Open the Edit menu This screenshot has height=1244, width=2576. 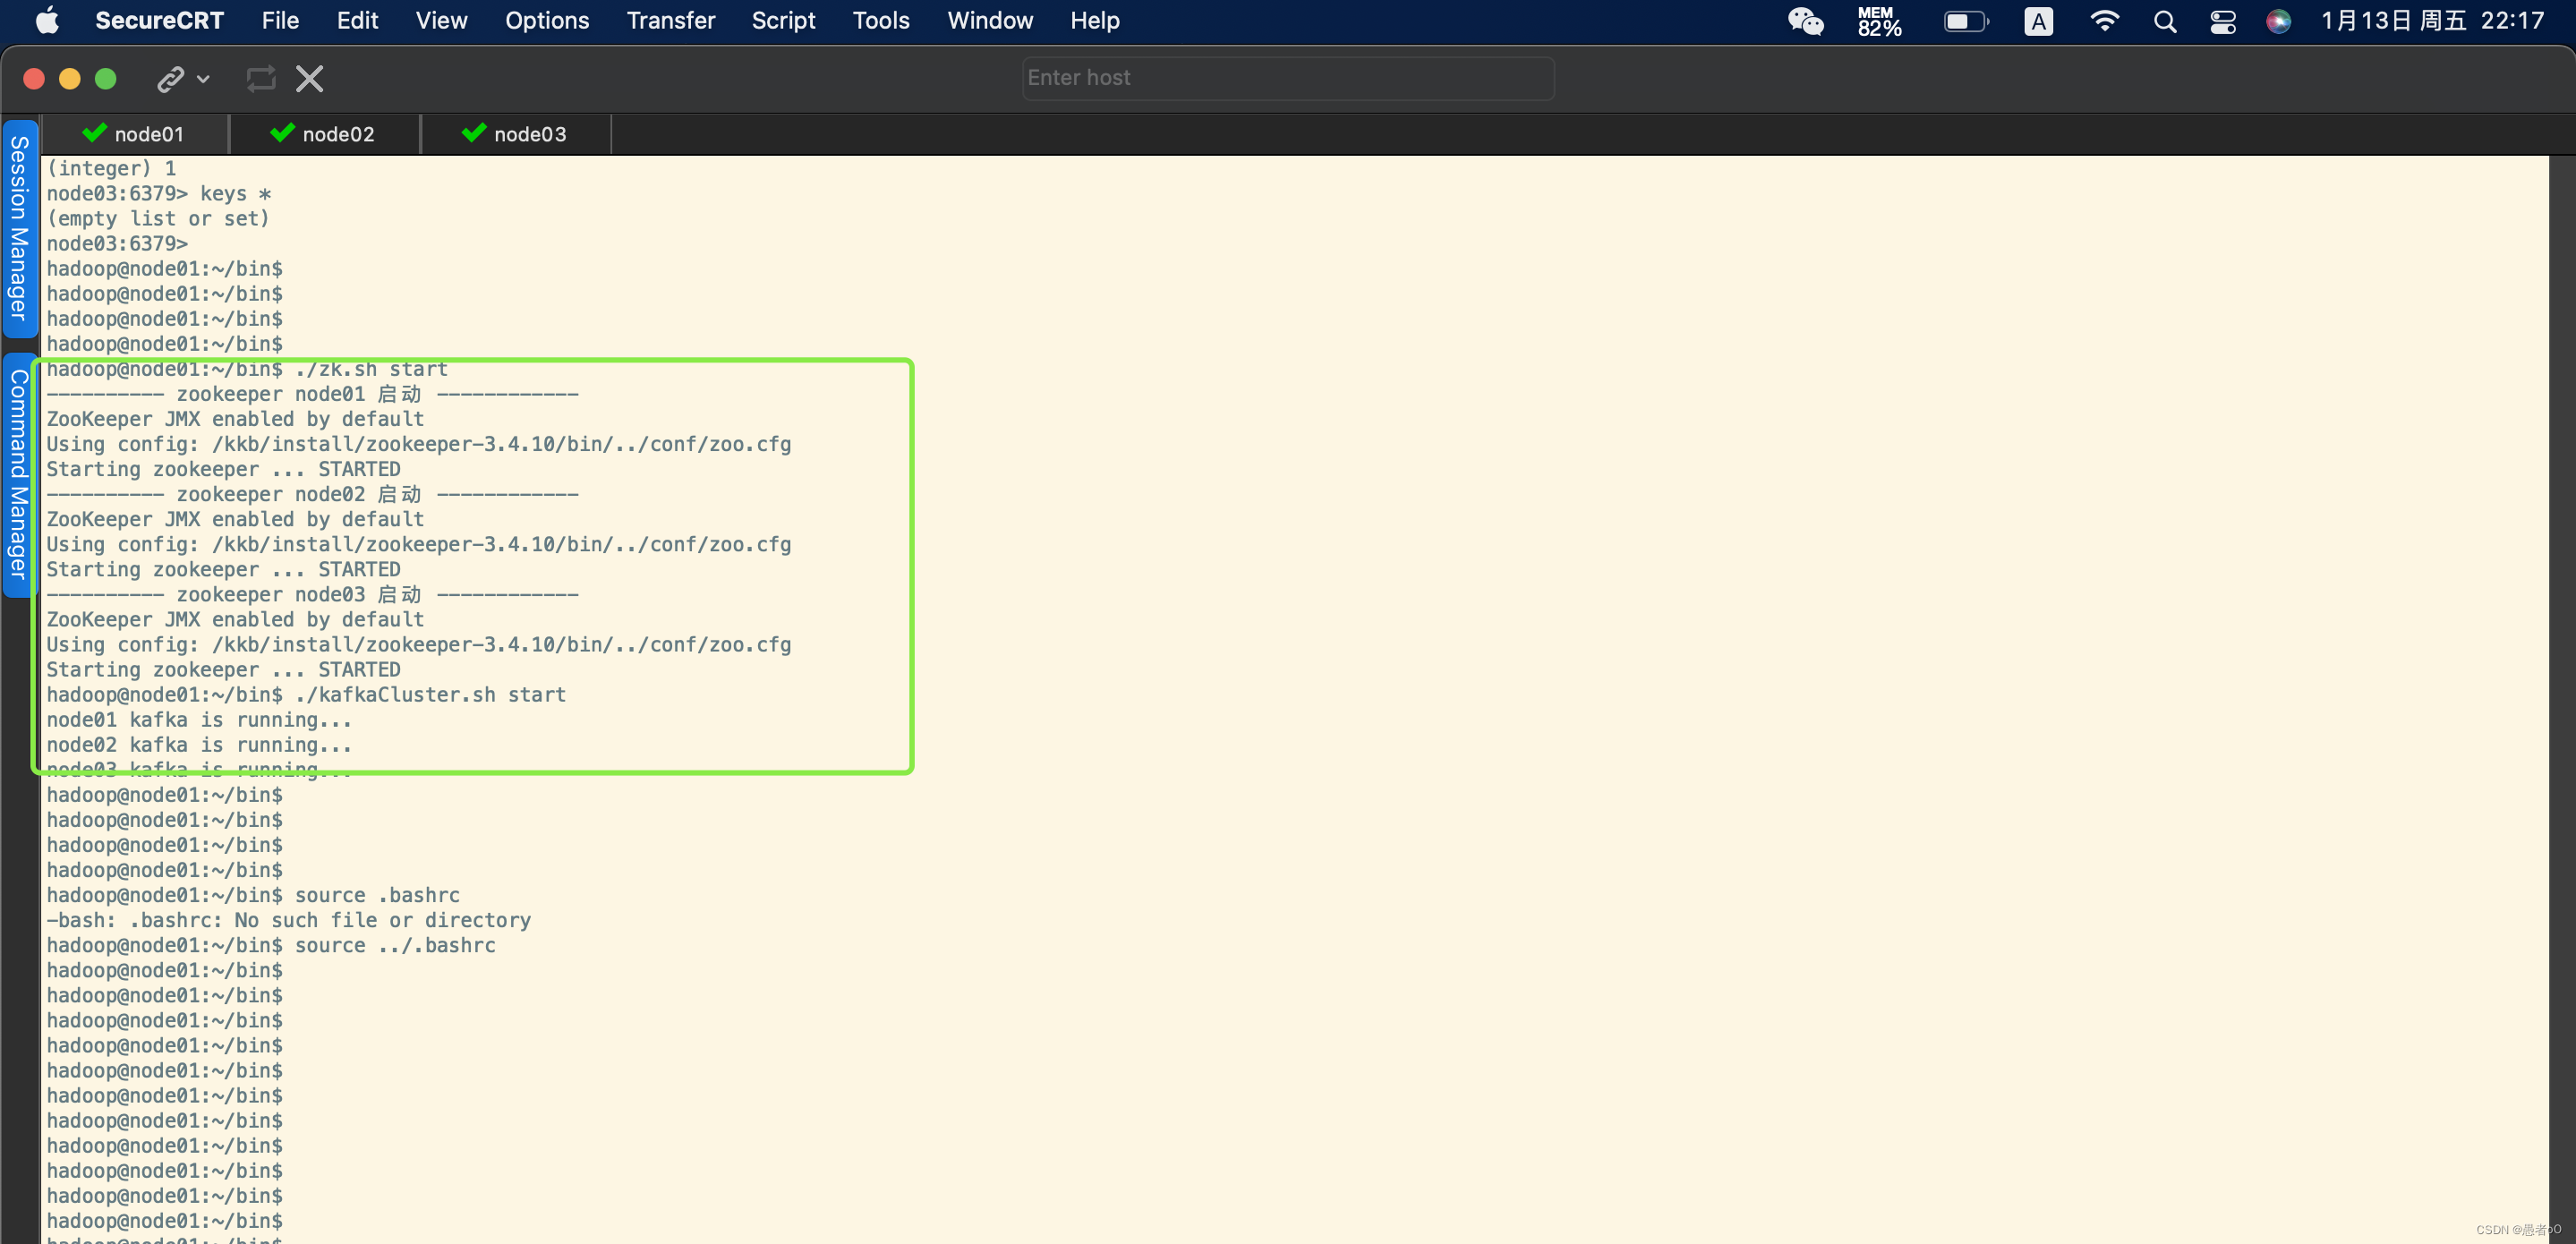357,20
